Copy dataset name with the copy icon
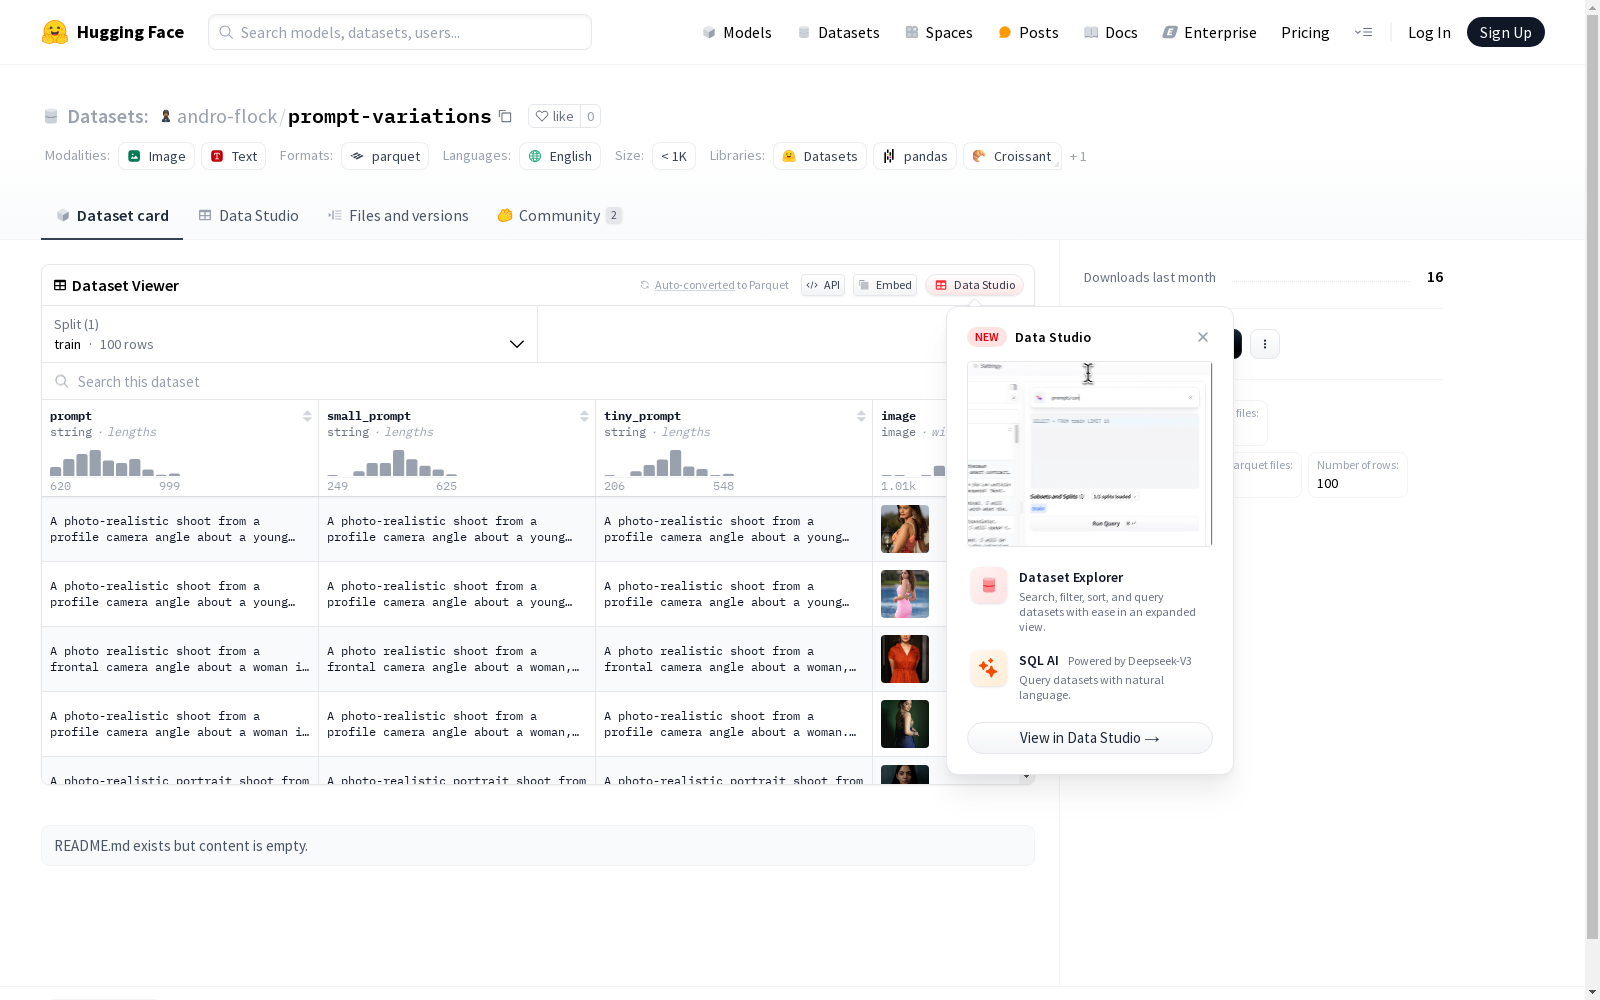1600x1000 pixels. click(x=506, y=117)
